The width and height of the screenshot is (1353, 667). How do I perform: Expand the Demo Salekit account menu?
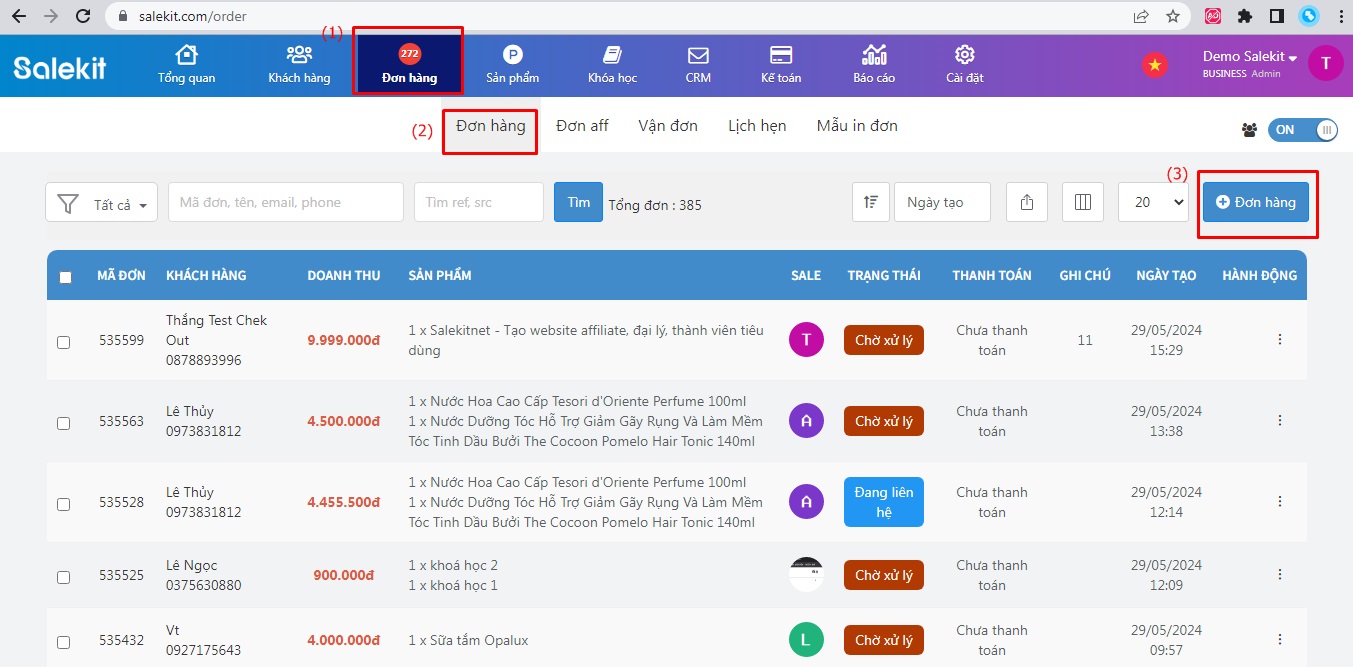click(1249, 57)
